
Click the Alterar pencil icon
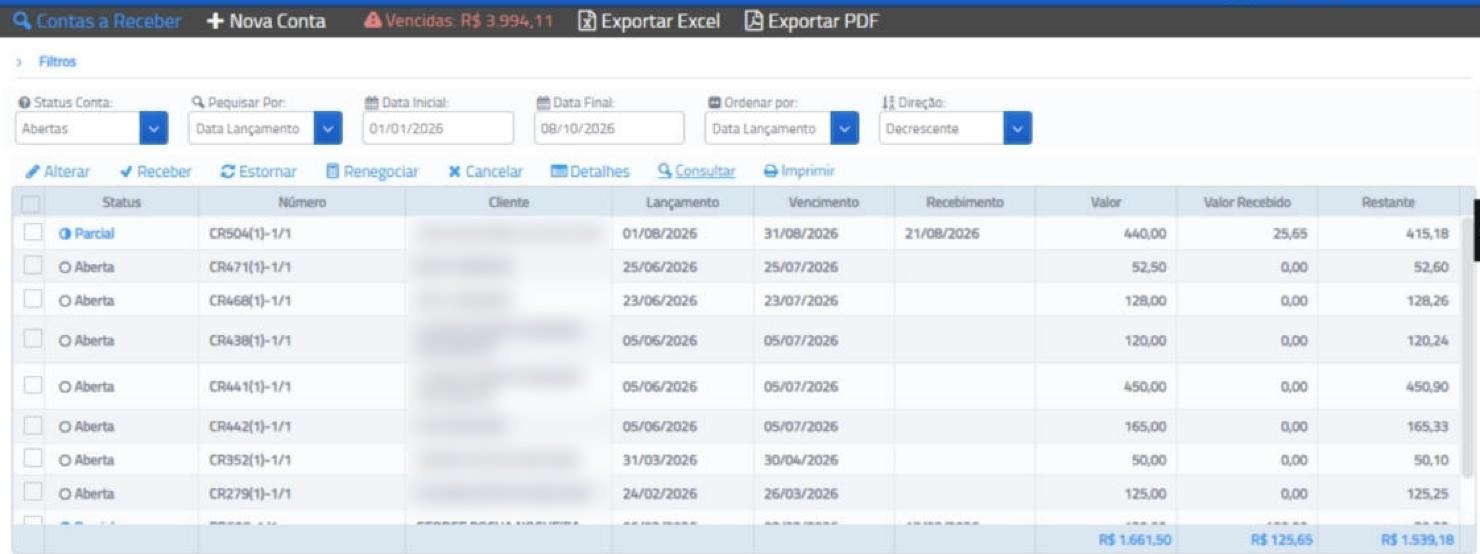click(32, 172)
